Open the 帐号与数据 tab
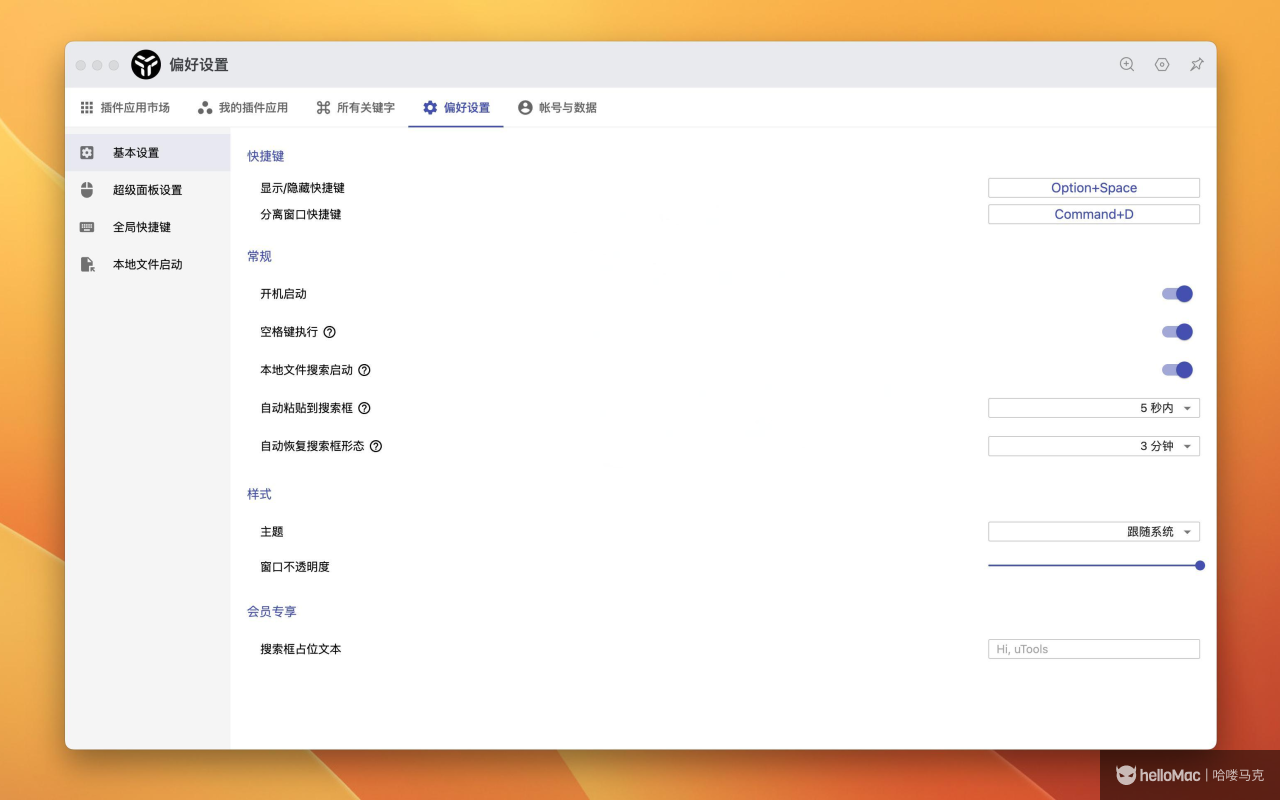Screen dimensions: 1280x800 (557, 108)
